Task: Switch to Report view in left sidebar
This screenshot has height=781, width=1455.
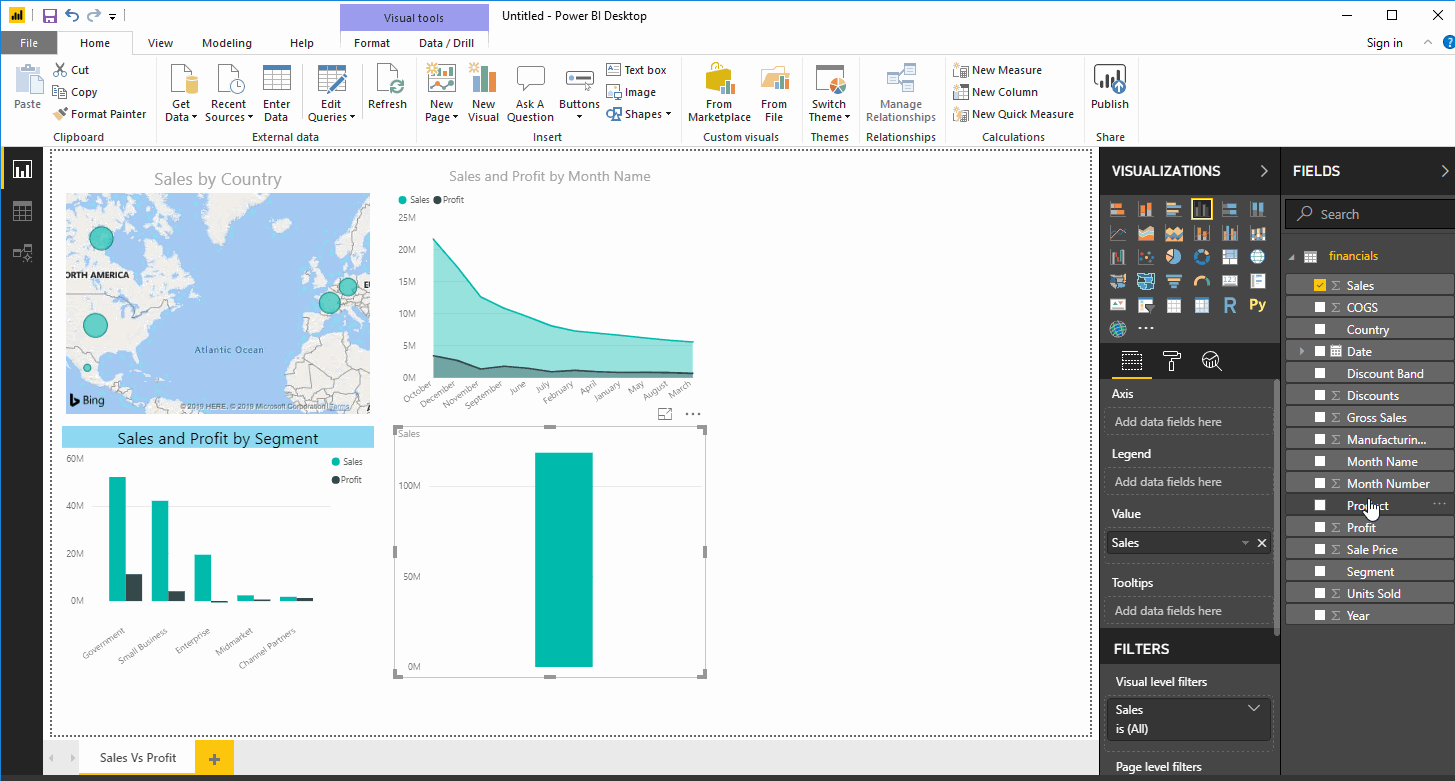Action: click(22, 169)
